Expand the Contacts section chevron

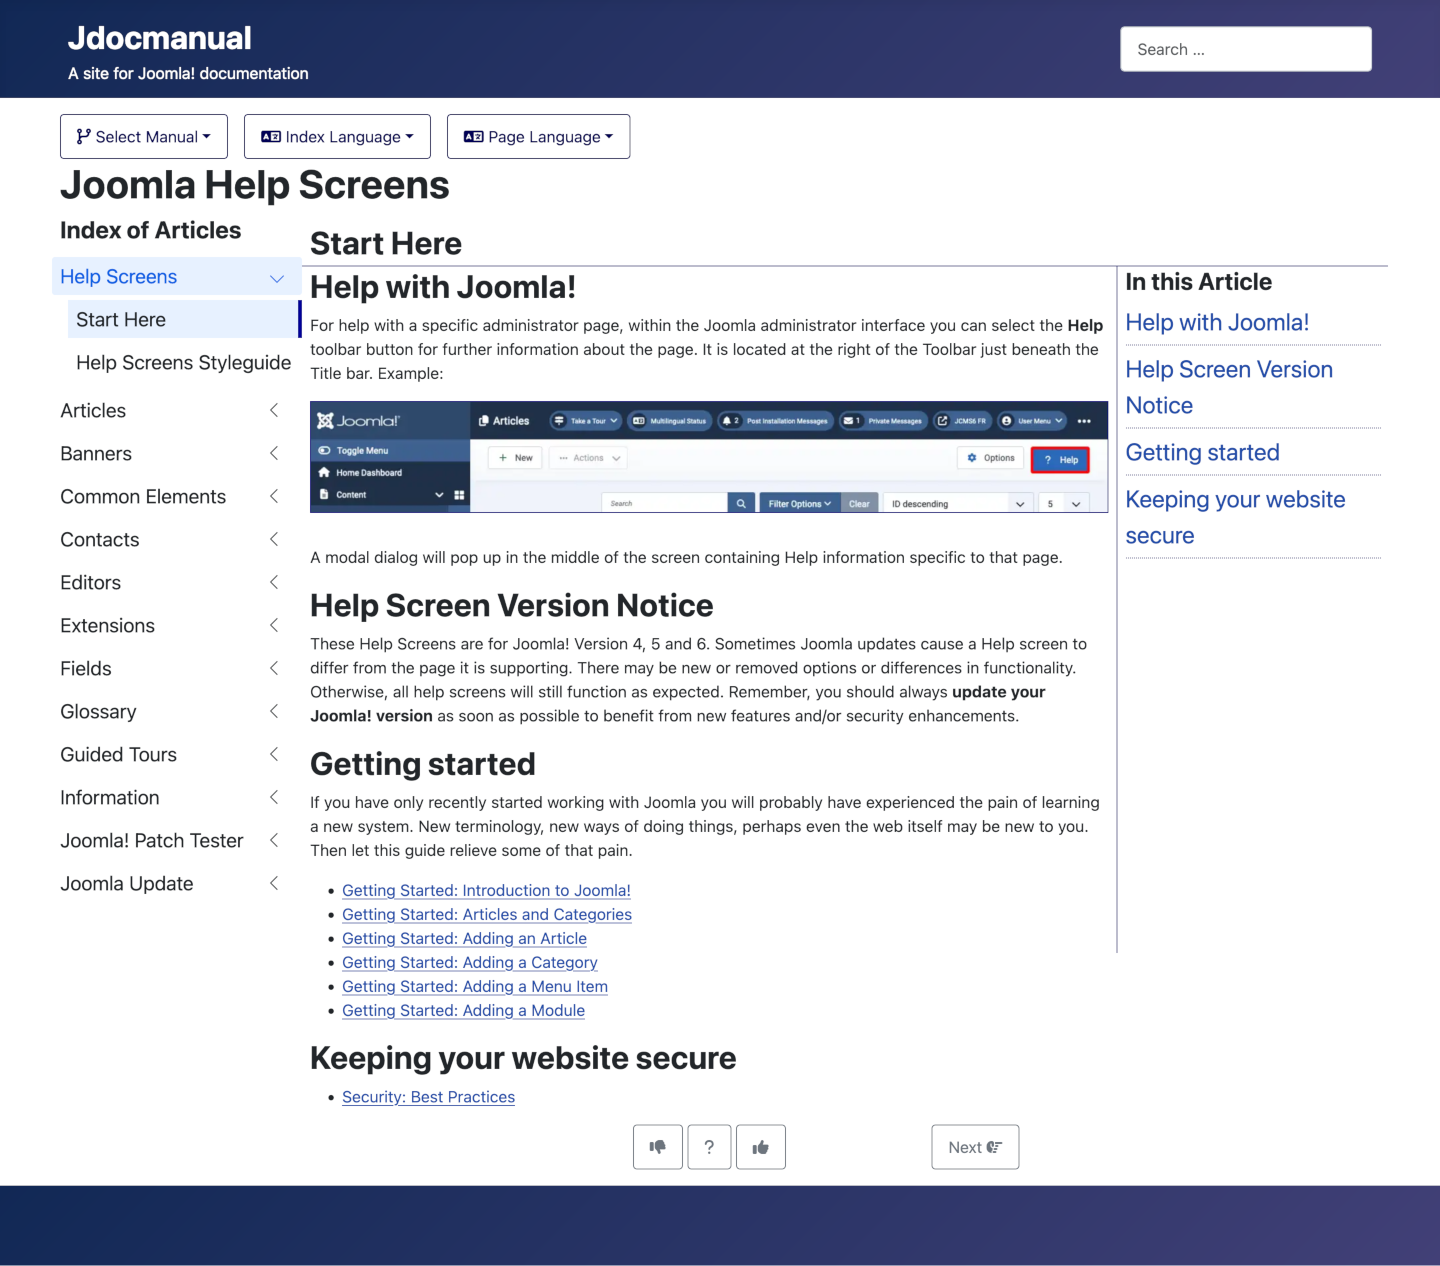274,539
